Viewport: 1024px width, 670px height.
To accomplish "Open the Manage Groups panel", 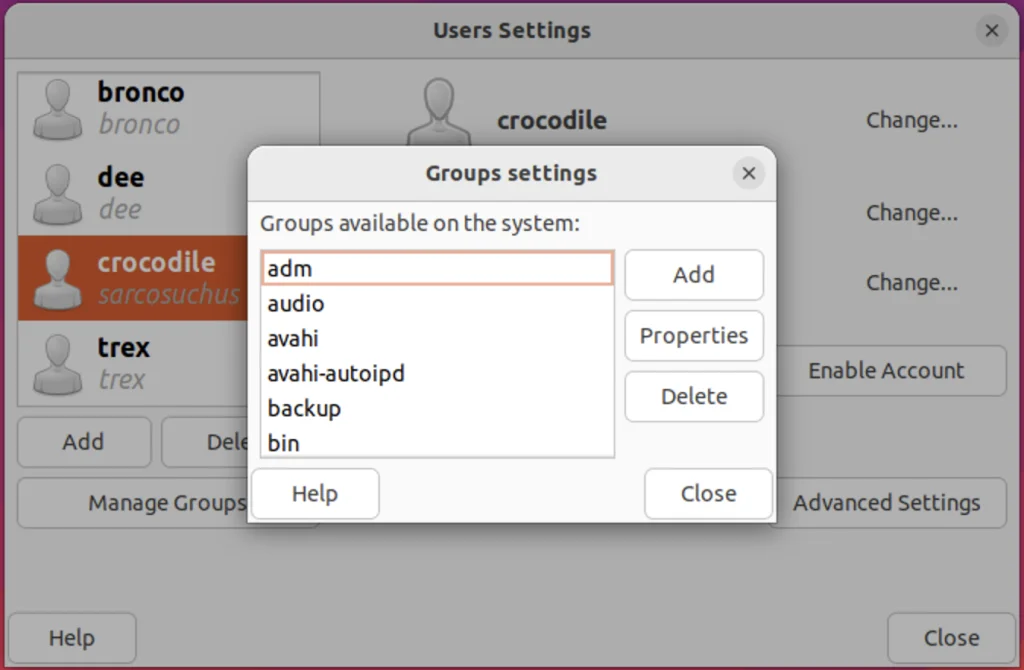I will (166, 503).
